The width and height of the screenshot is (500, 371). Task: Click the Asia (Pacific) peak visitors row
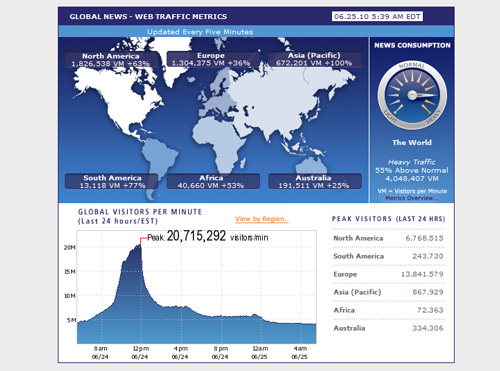(x=388, y=292)
